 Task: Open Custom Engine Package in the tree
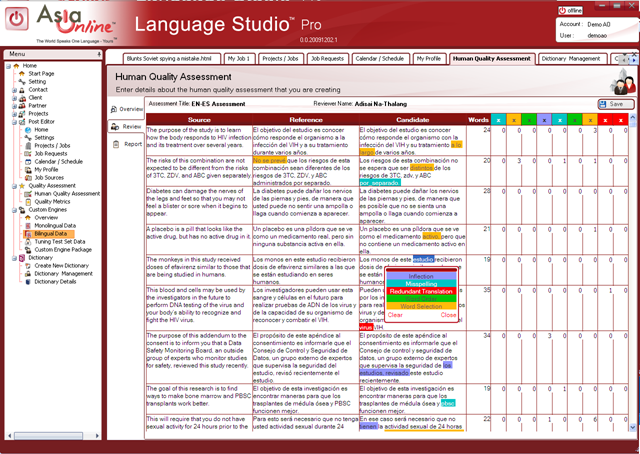point(63,249)
